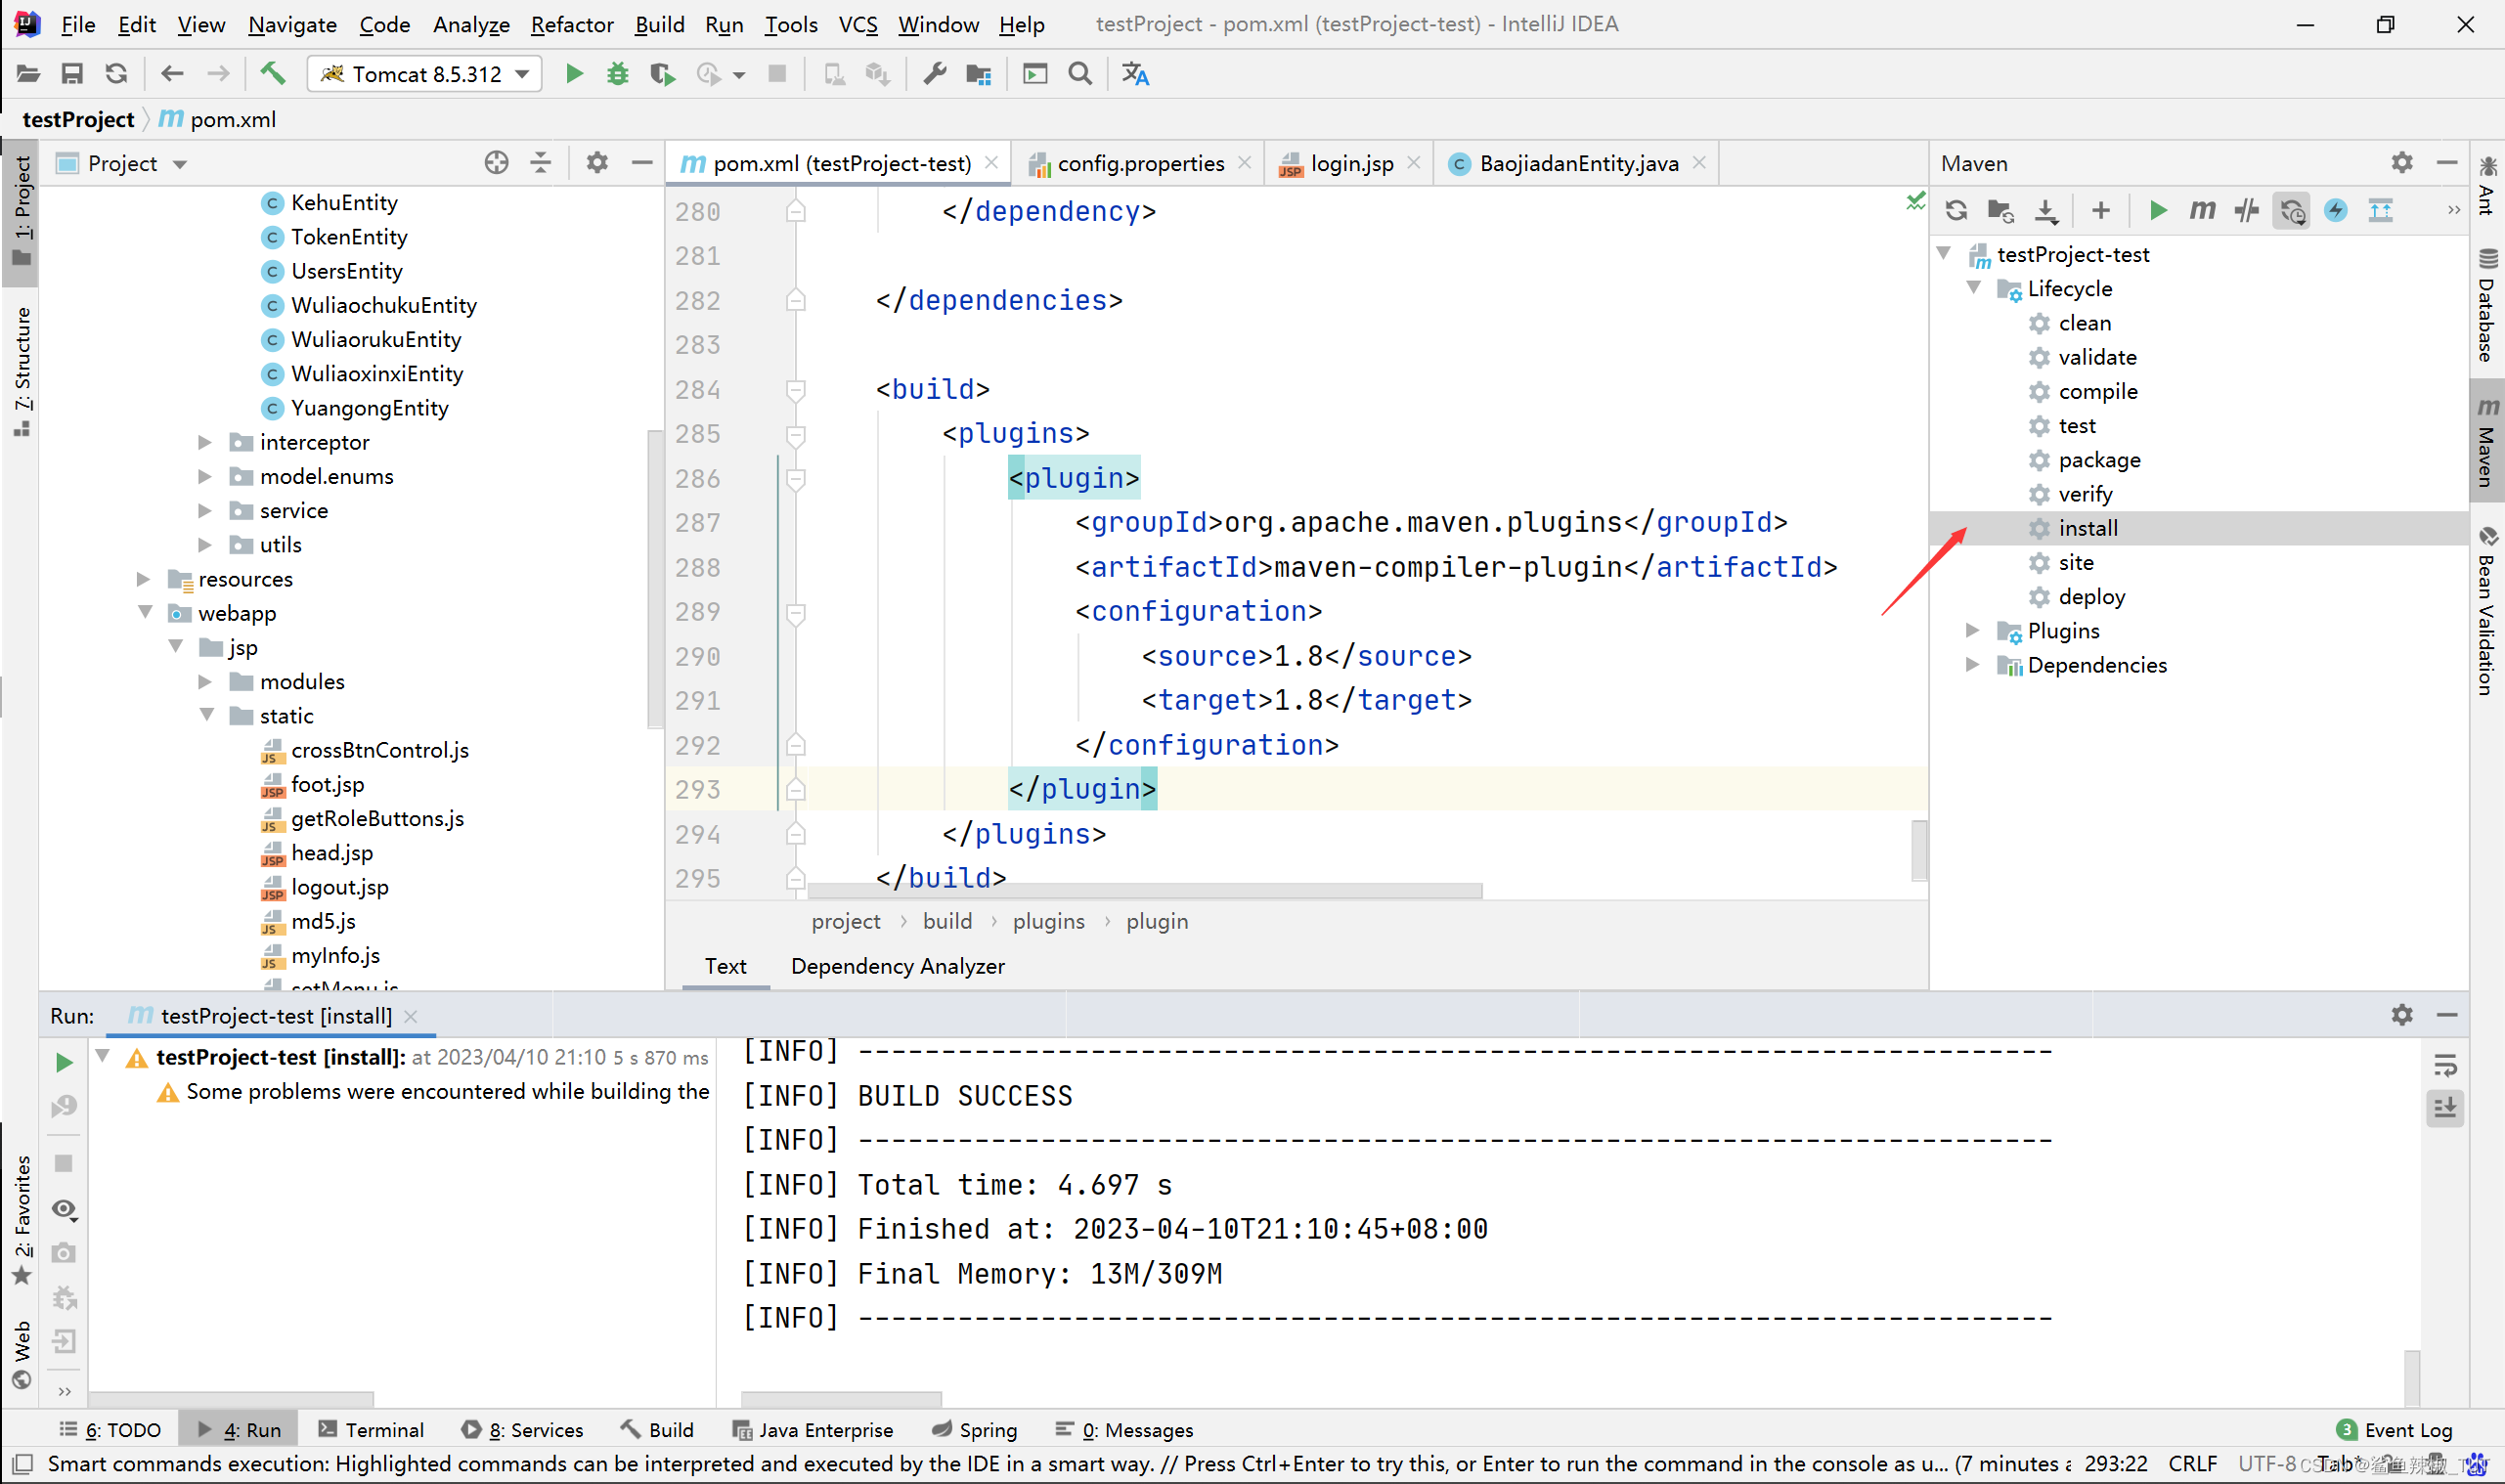Collapse the static folder
2505x1484 pixels.
207,715
